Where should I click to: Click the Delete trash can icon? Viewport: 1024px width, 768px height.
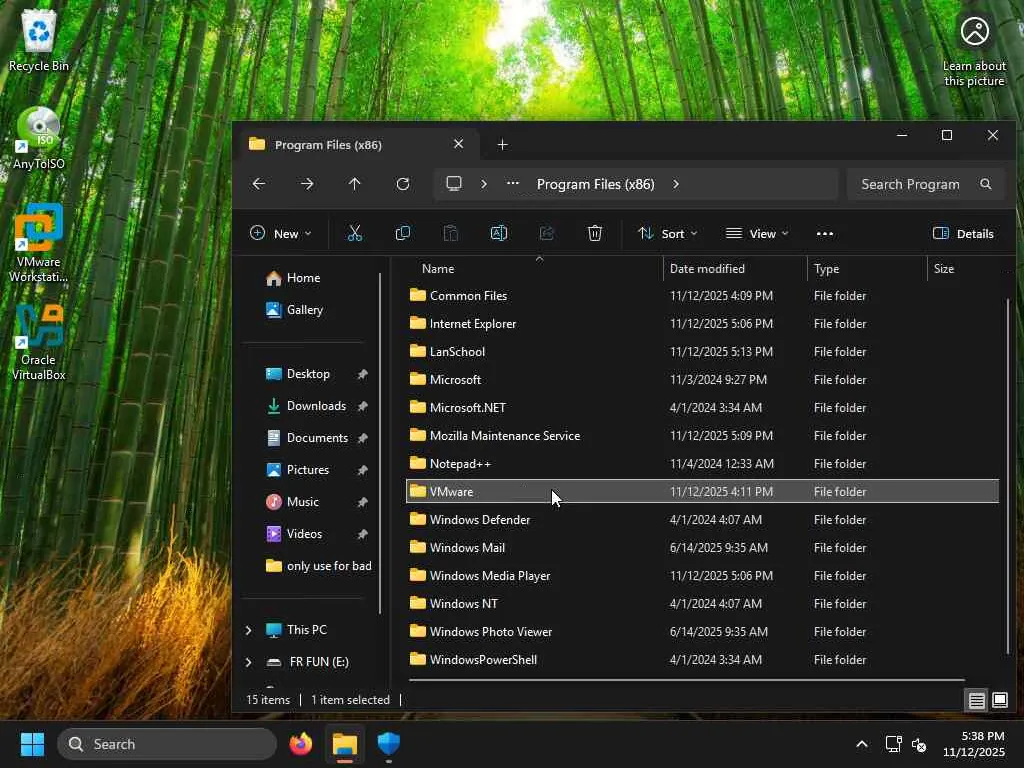click(x=594, y=233)
